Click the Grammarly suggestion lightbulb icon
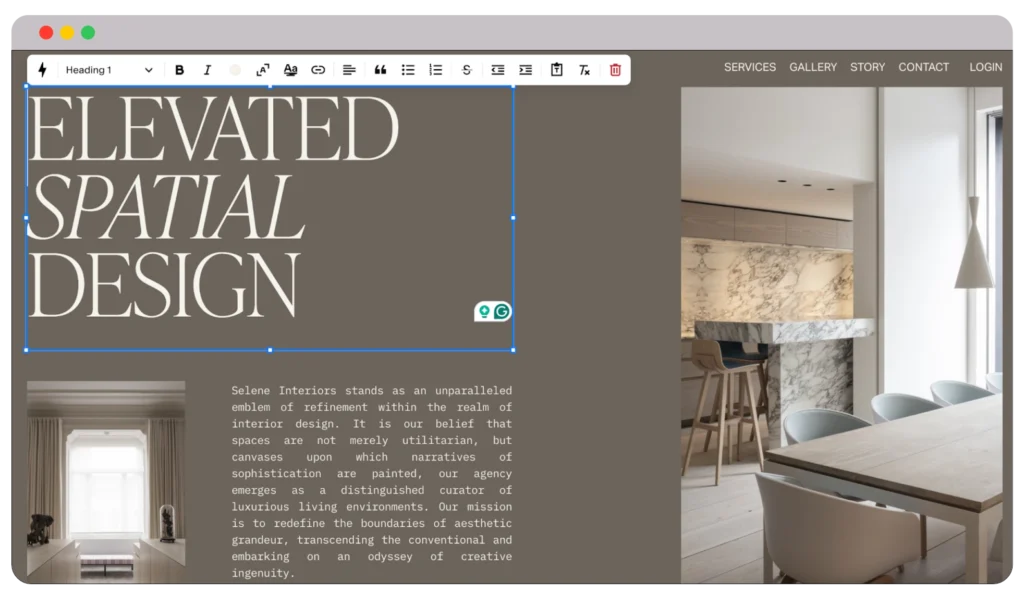 [x=484, y=311]
